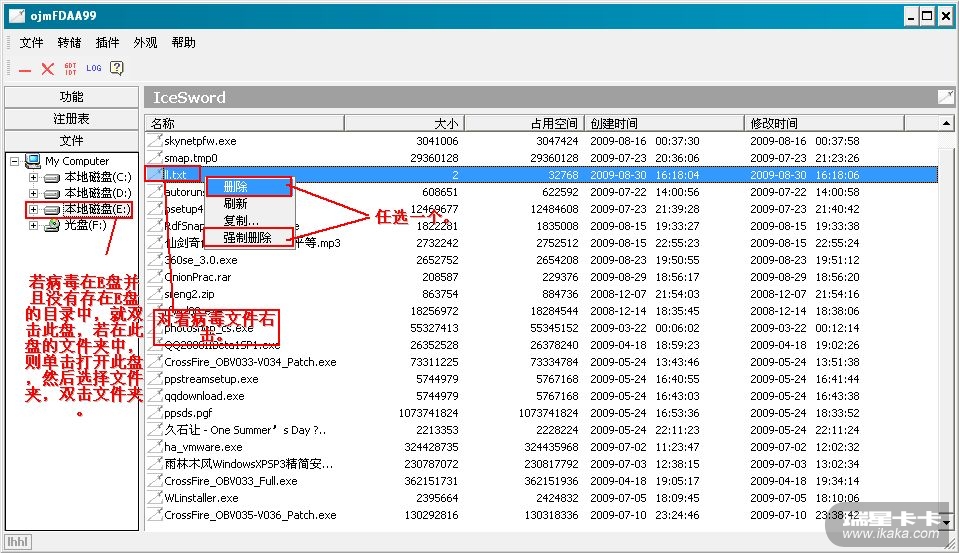The image size is (959, 553).
Task: Expand the 本地磁盘(C:) node
Action: (33, 177)
